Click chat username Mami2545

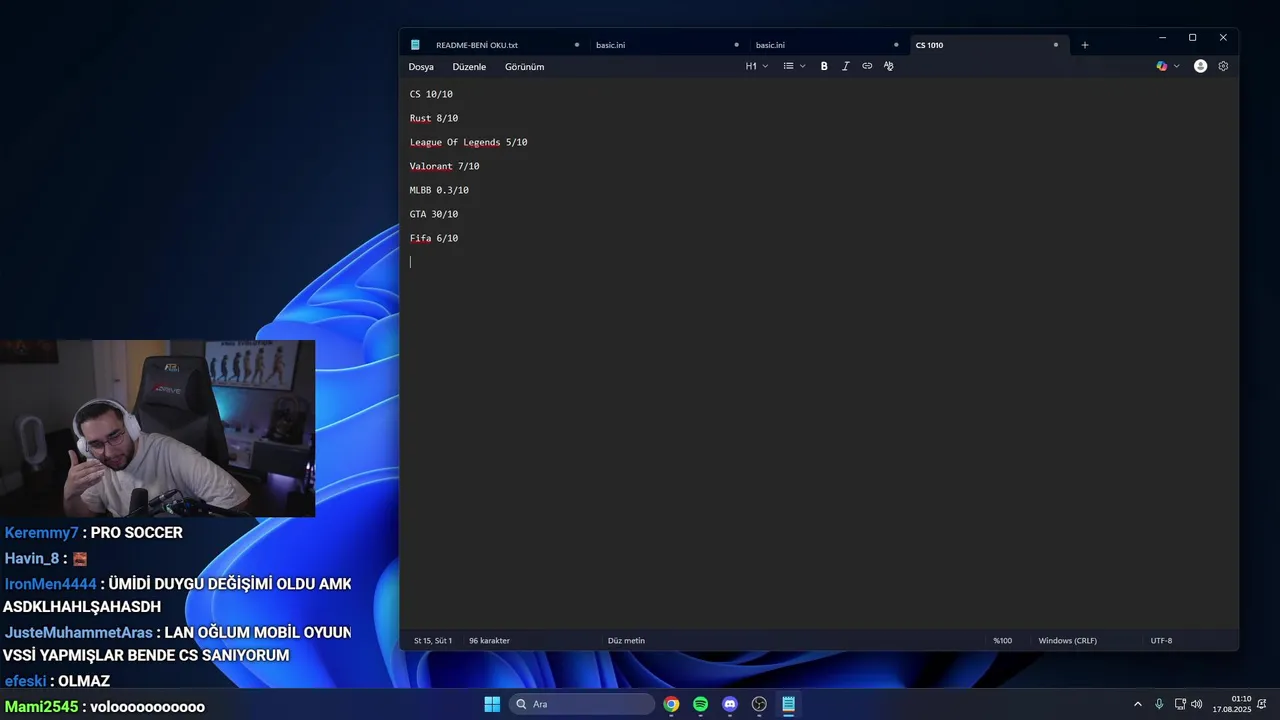[x=40, y=707]
